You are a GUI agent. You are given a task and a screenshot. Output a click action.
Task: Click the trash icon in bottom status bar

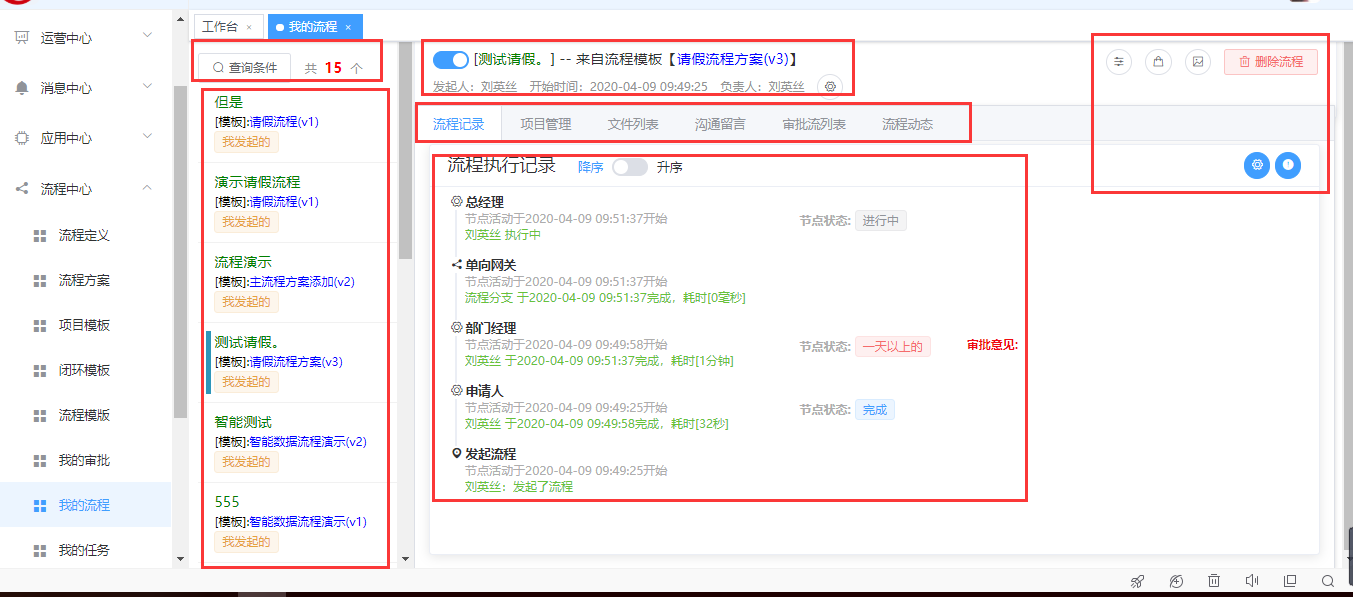(1213, 581)
